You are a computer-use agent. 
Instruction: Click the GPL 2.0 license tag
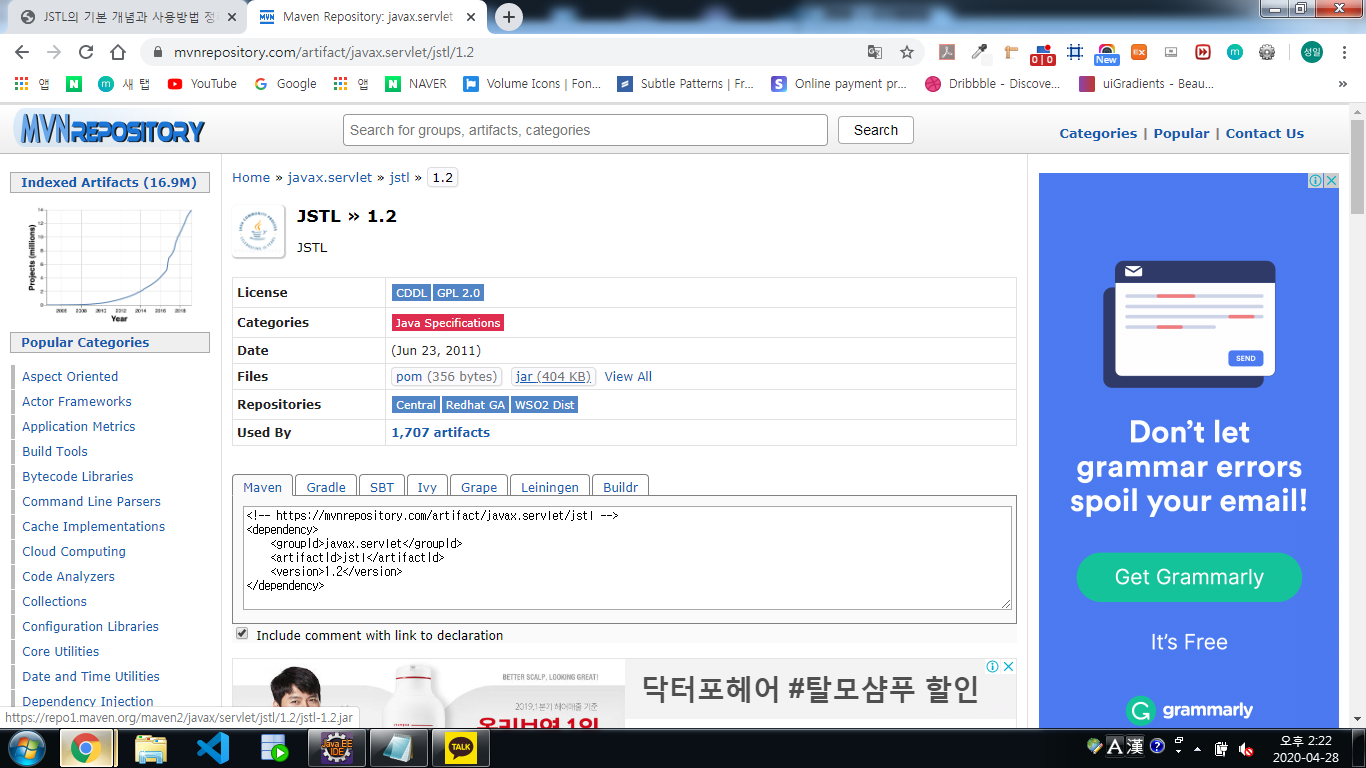coord(459,293)
